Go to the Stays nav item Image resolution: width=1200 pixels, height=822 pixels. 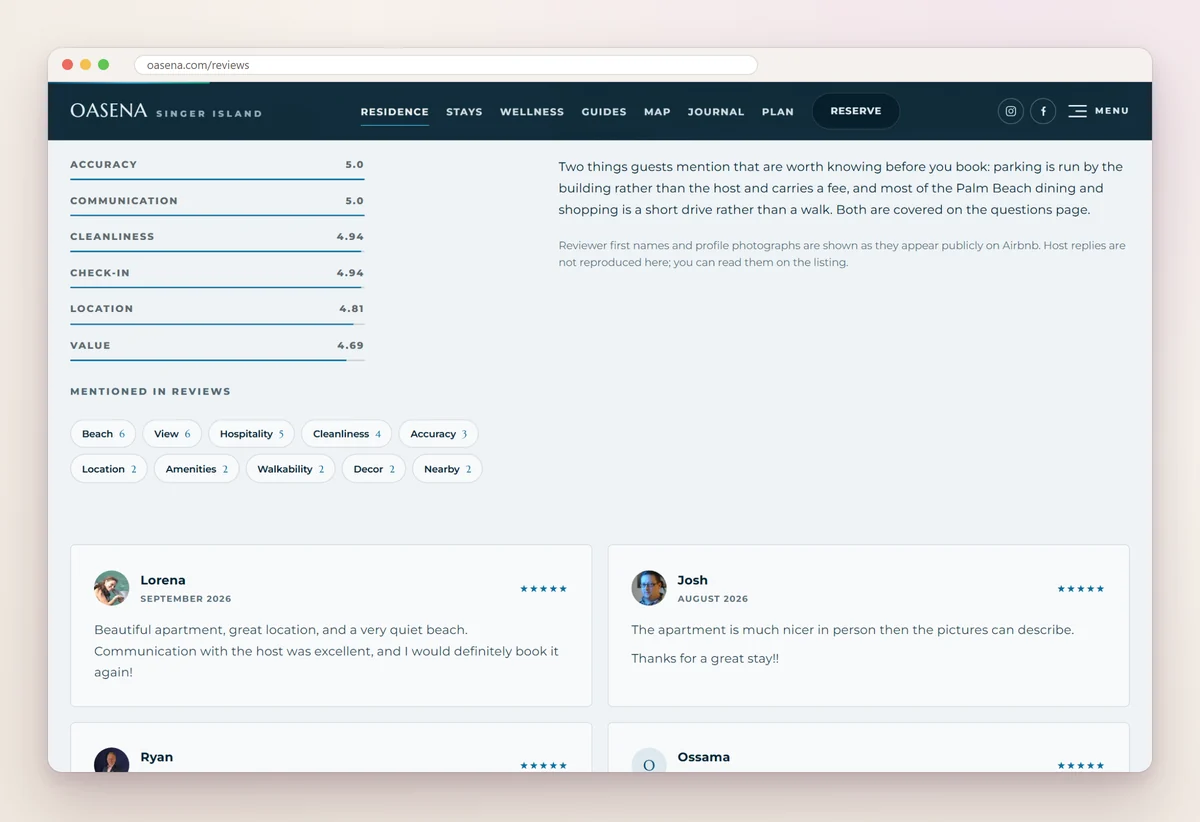click(x=464, y=112)
